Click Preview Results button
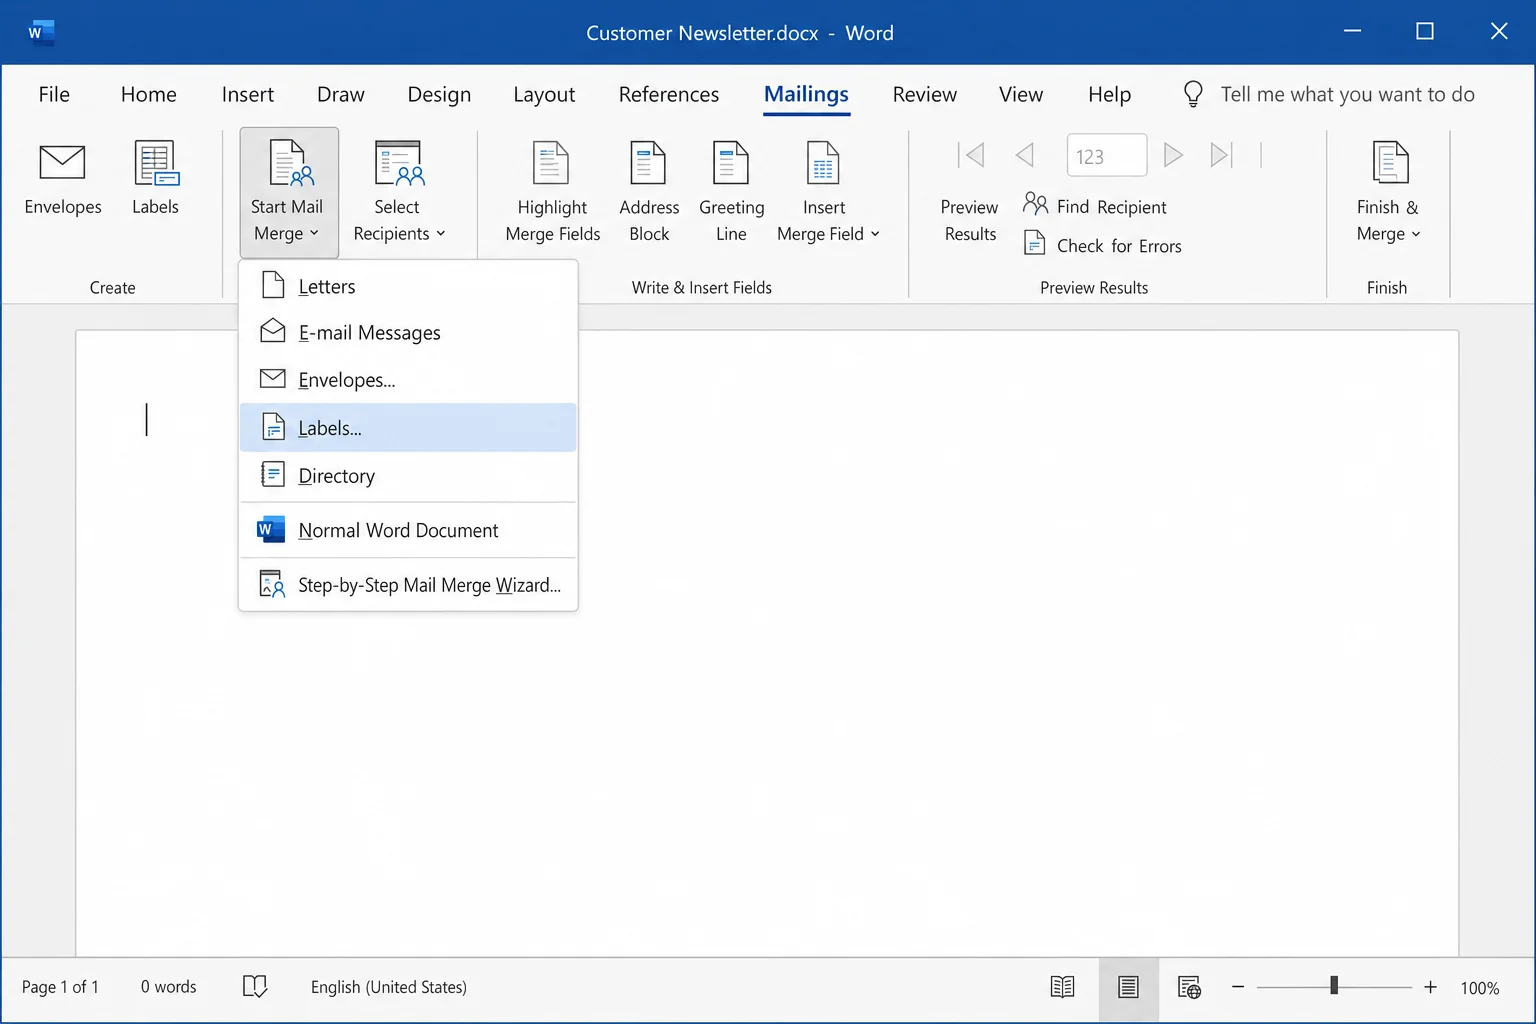The width and height of the screenshot is (1536, 1024). pyautogui.click(x=970, y=220)
